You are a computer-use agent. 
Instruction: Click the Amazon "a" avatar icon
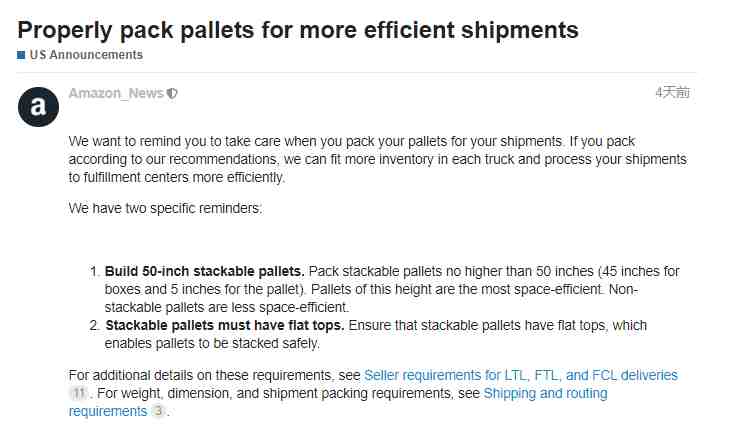click(39, 107)
